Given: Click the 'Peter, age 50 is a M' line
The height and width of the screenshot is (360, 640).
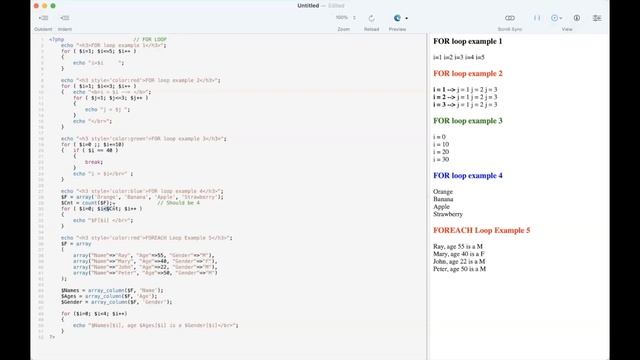Looking at the screenshot, I should click(x=460, y=269).
